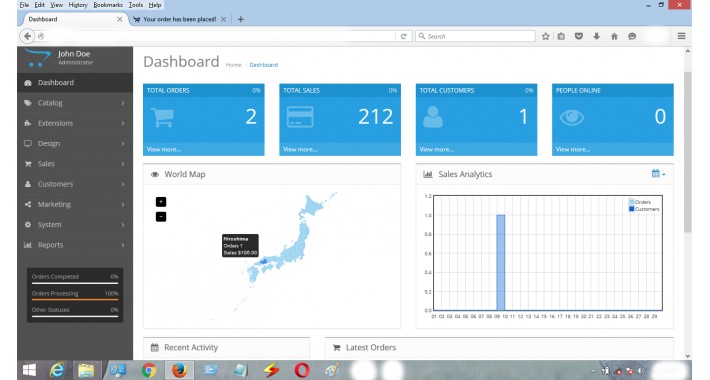710x380 pixels.
Task: Click the Dashboard gauge icon in sidebar
Action: pyautogui.click(x=28, y=83)
